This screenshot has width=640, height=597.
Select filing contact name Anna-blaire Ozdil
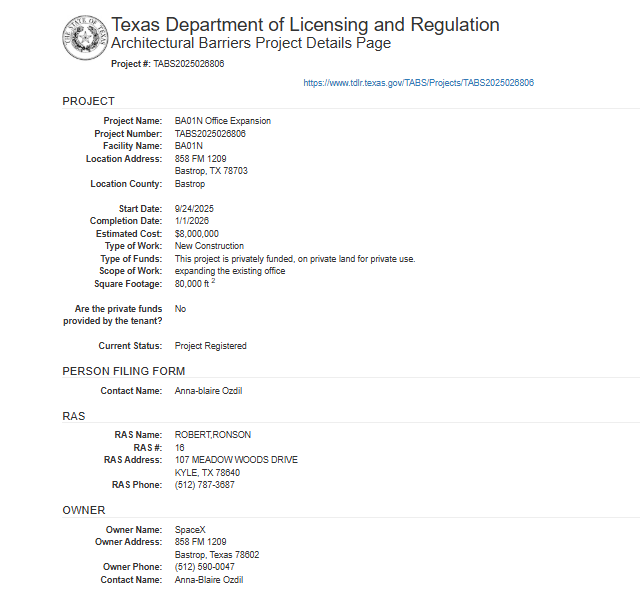pyautogui.click(x=209, y=391)
